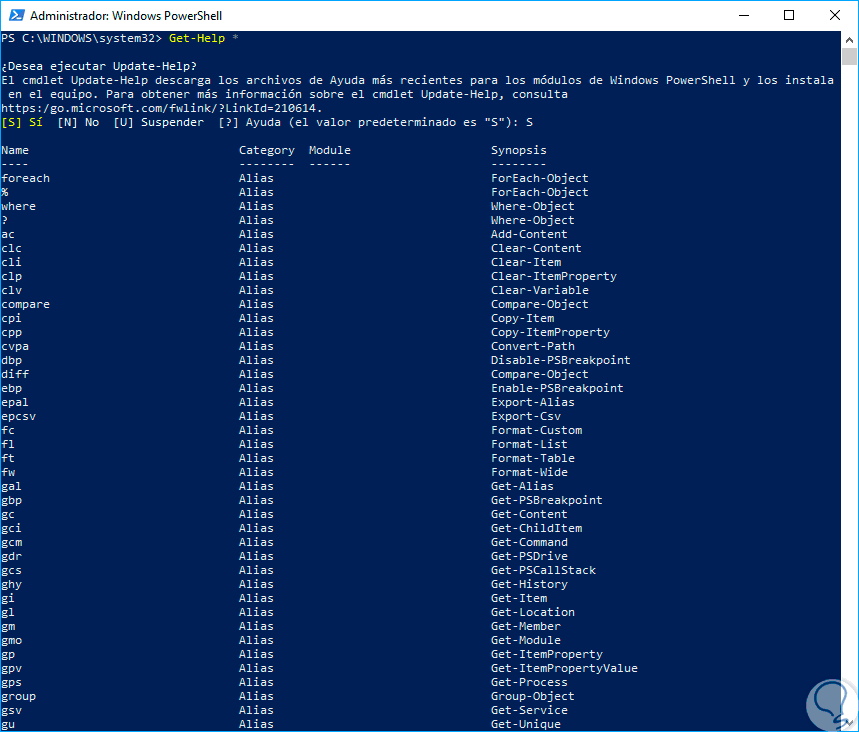Click the Get-ChildItem synopsis
The width and height of the screenshot is (859, 732).
tap(537, 528)
